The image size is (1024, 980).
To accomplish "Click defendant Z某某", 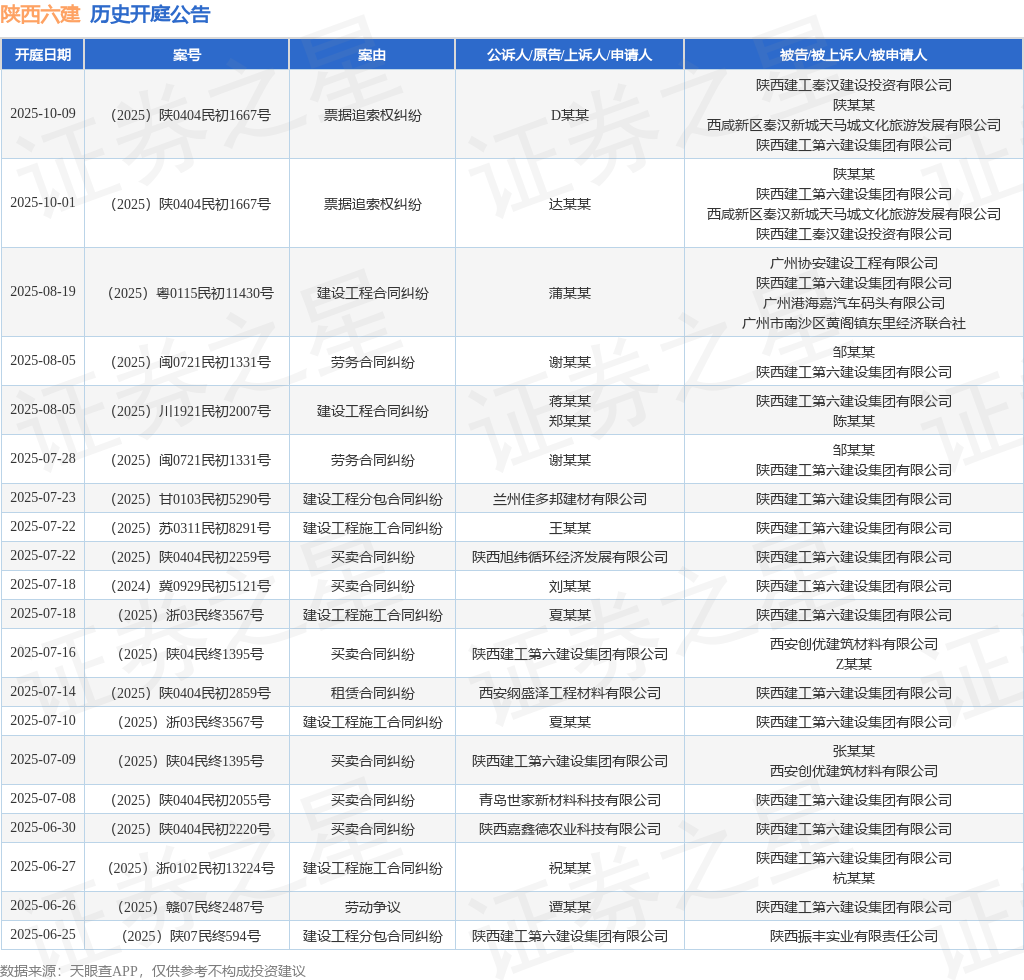I will tap(854, 664).
